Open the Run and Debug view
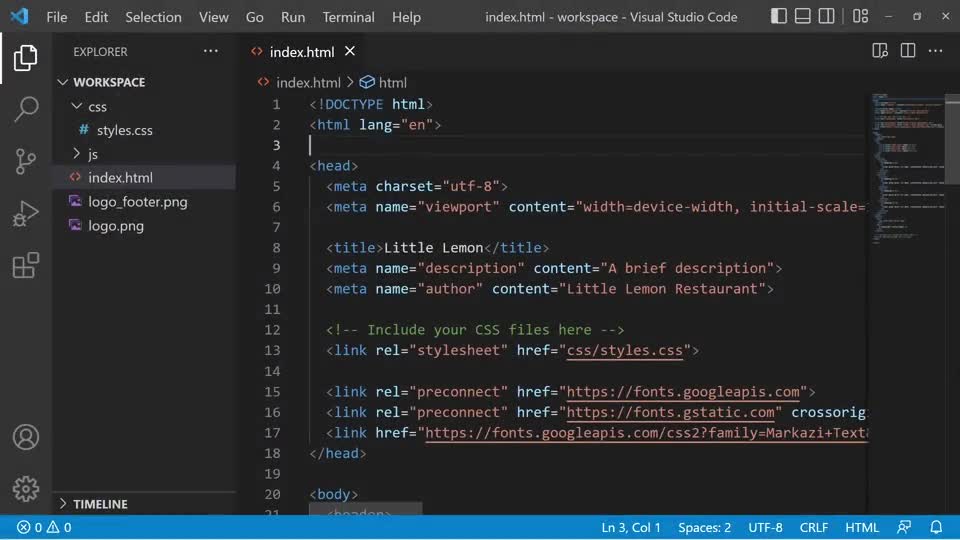Viewport: 960px width, 540px height. (x=26, y=213)
